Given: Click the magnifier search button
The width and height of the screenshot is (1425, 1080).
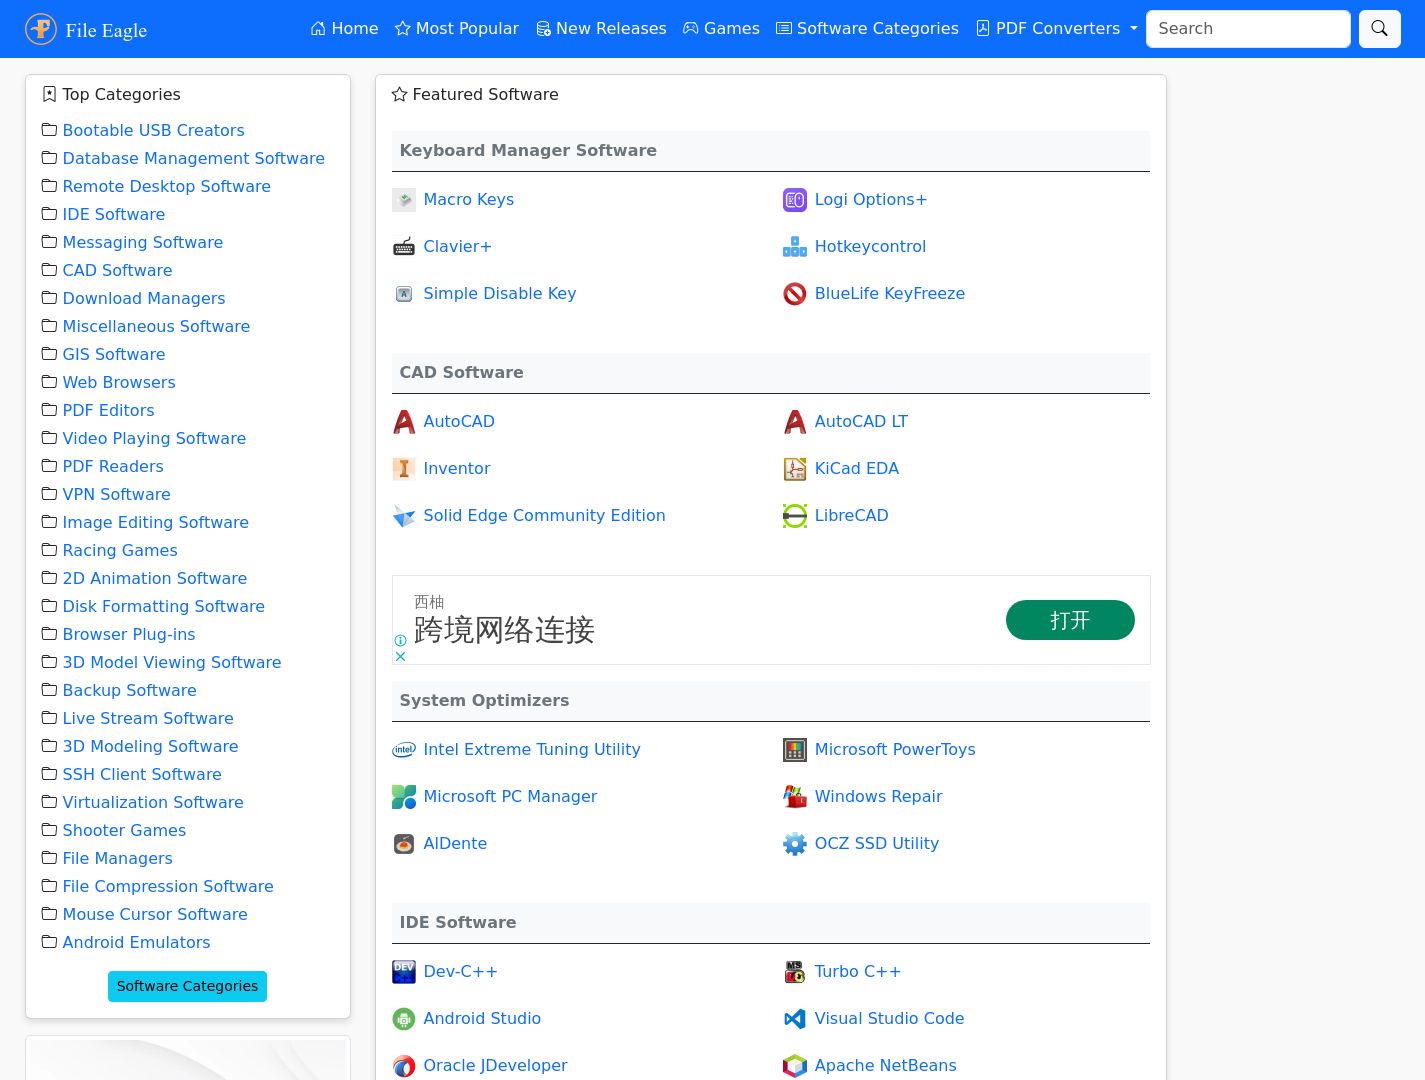Looking at the screenshot, I should coord(1379,29).
